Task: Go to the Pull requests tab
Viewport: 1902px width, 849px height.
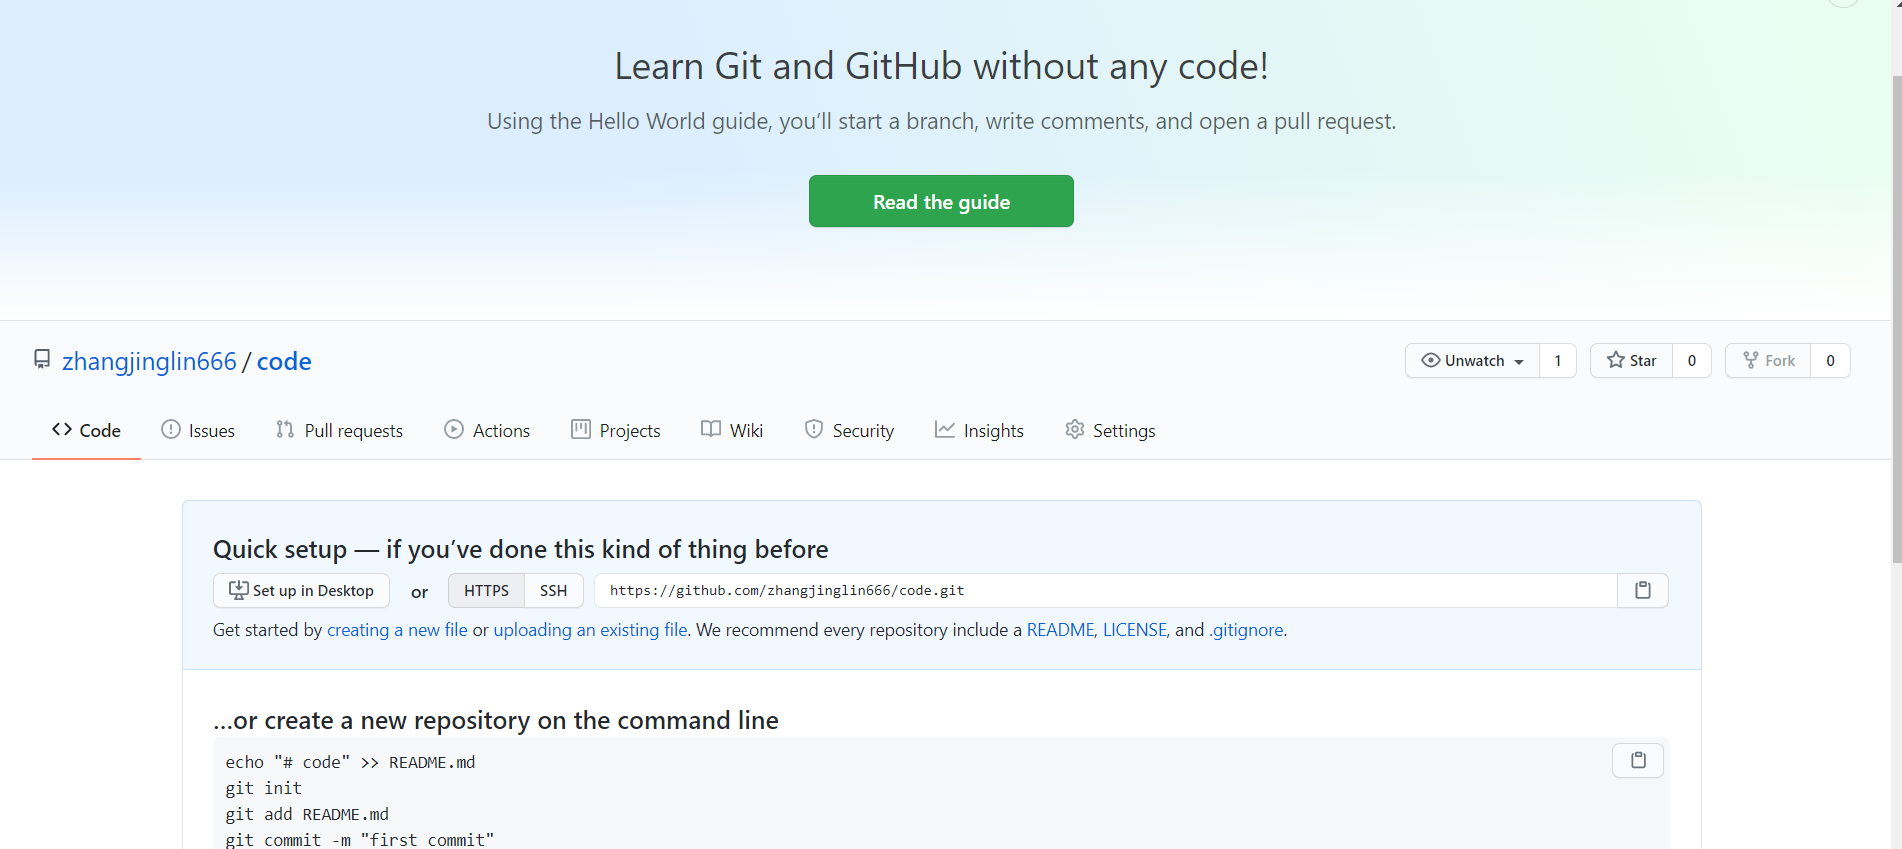Action: click(x=339, y=430)
